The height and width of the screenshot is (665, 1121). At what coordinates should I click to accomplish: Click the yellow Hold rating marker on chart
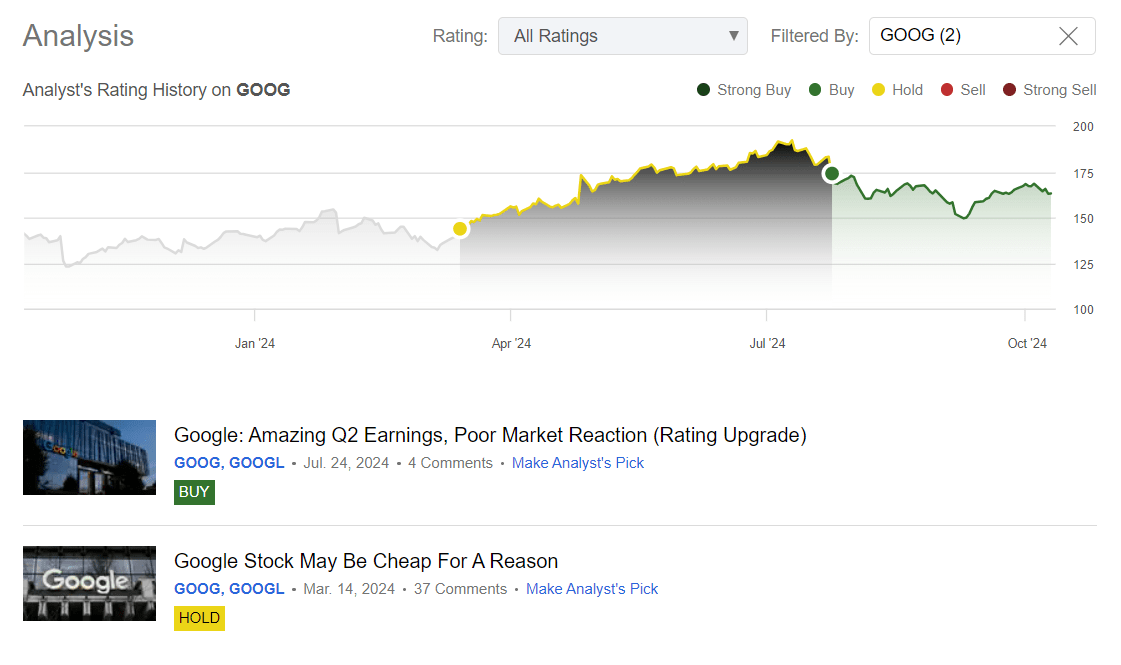tap(460, 229)
